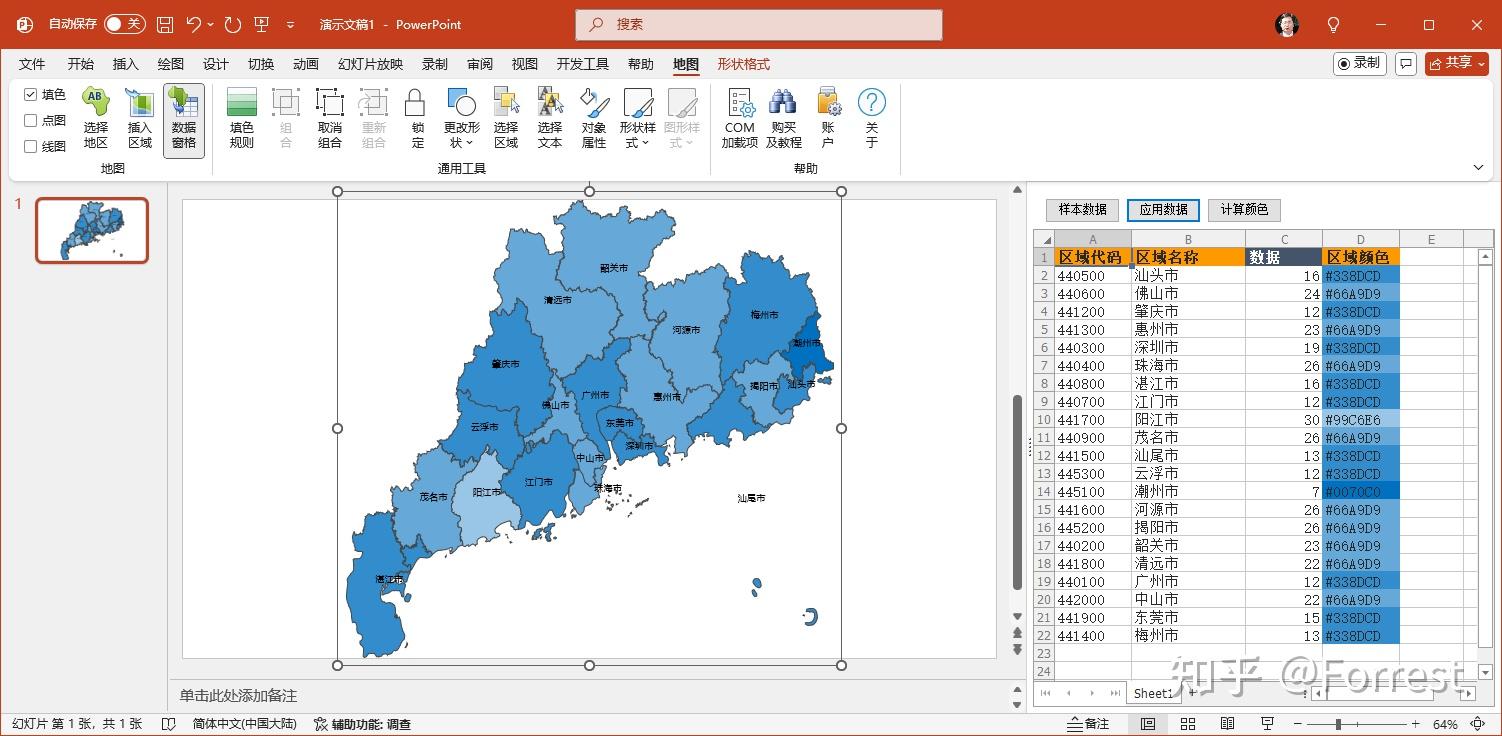The width and height of the screenshot is (1502, 736).
Task: Collapse the ribbon via the chevron
Action: pos(1479,167)
